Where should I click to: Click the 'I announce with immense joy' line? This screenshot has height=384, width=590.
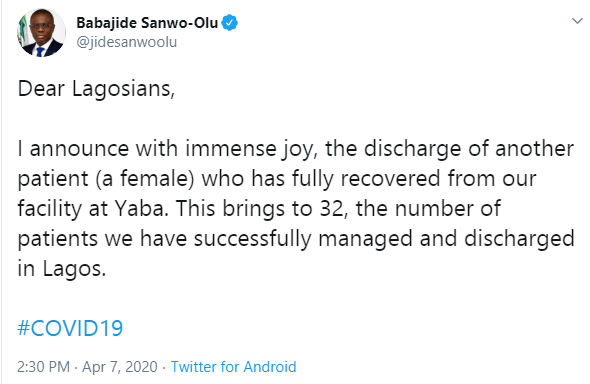[168, 149]
